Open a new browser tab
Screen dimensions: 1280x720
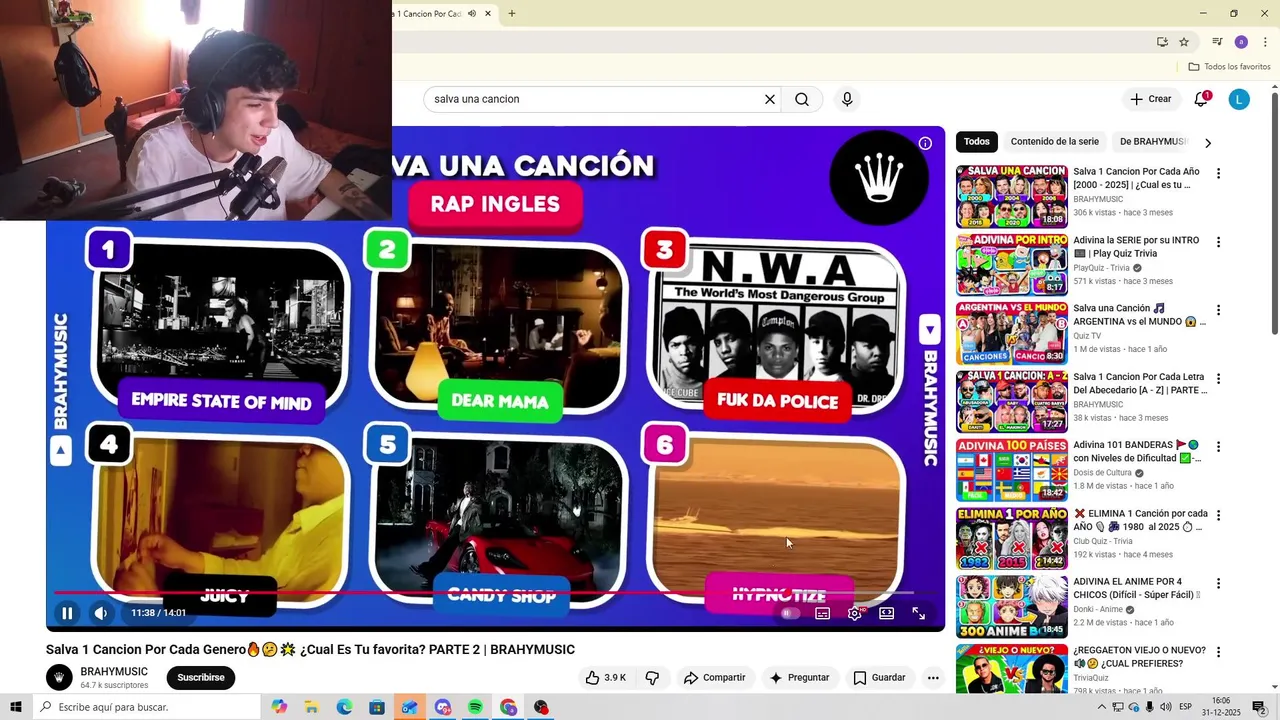pos(512,14)
